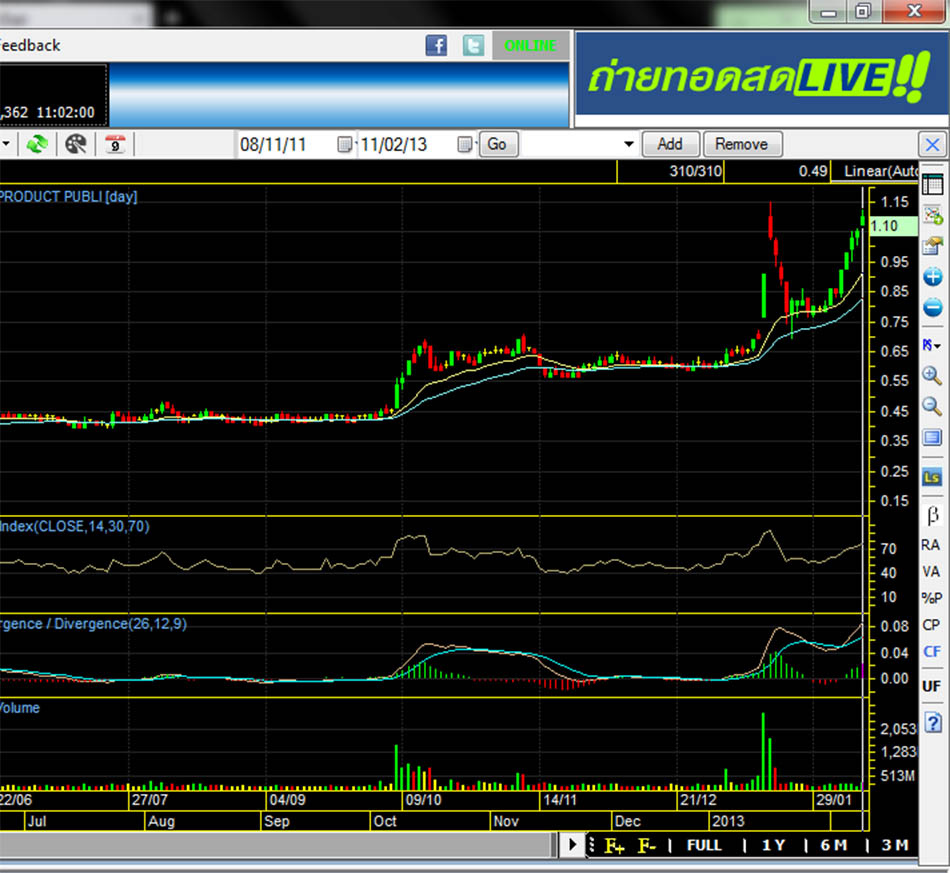Click the scroll right arrow button

571,845
